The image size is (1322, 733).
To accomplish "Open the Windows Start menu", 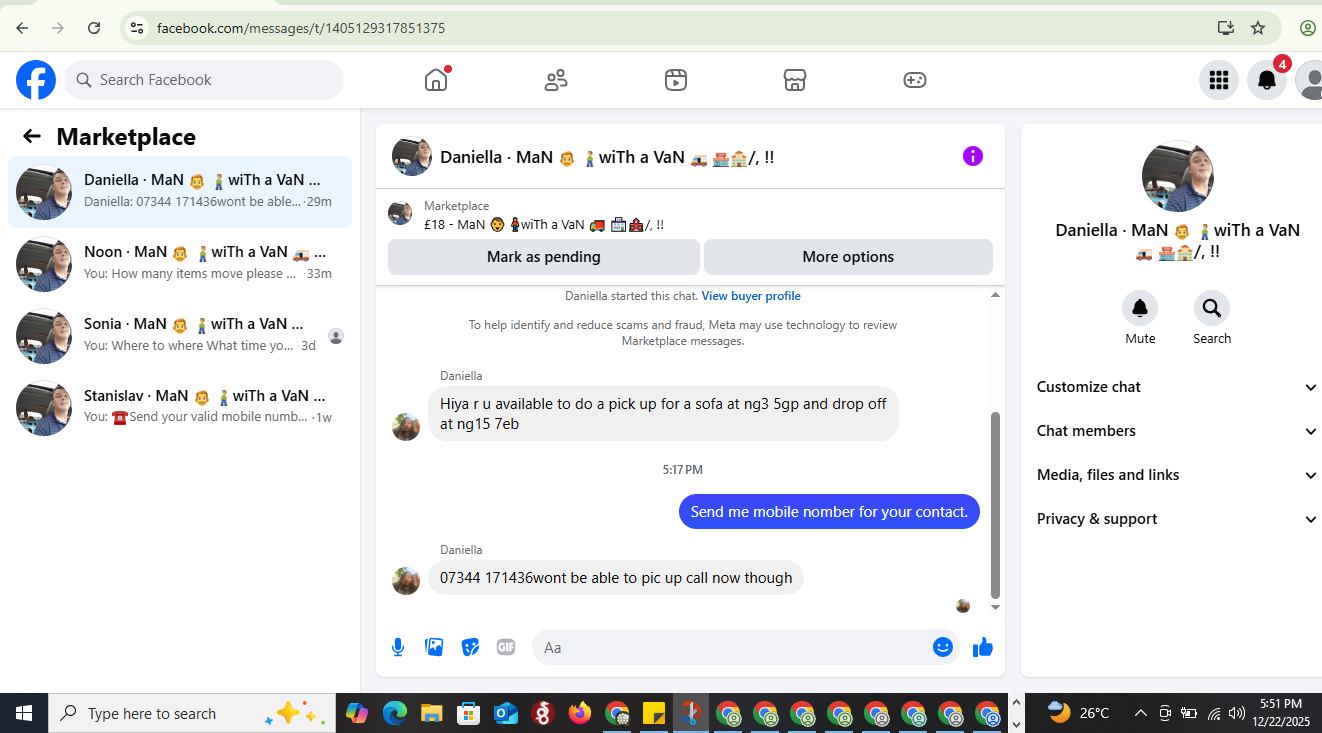I will click(x=24, y=713).
